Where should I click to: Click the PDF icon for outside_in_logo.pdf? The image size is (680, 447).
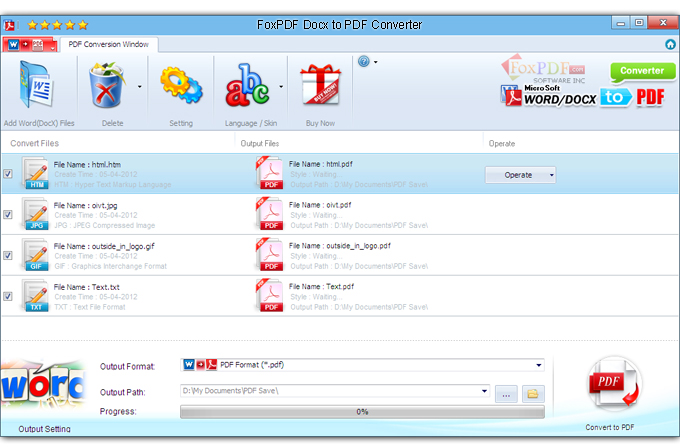[x=270, y=254]
